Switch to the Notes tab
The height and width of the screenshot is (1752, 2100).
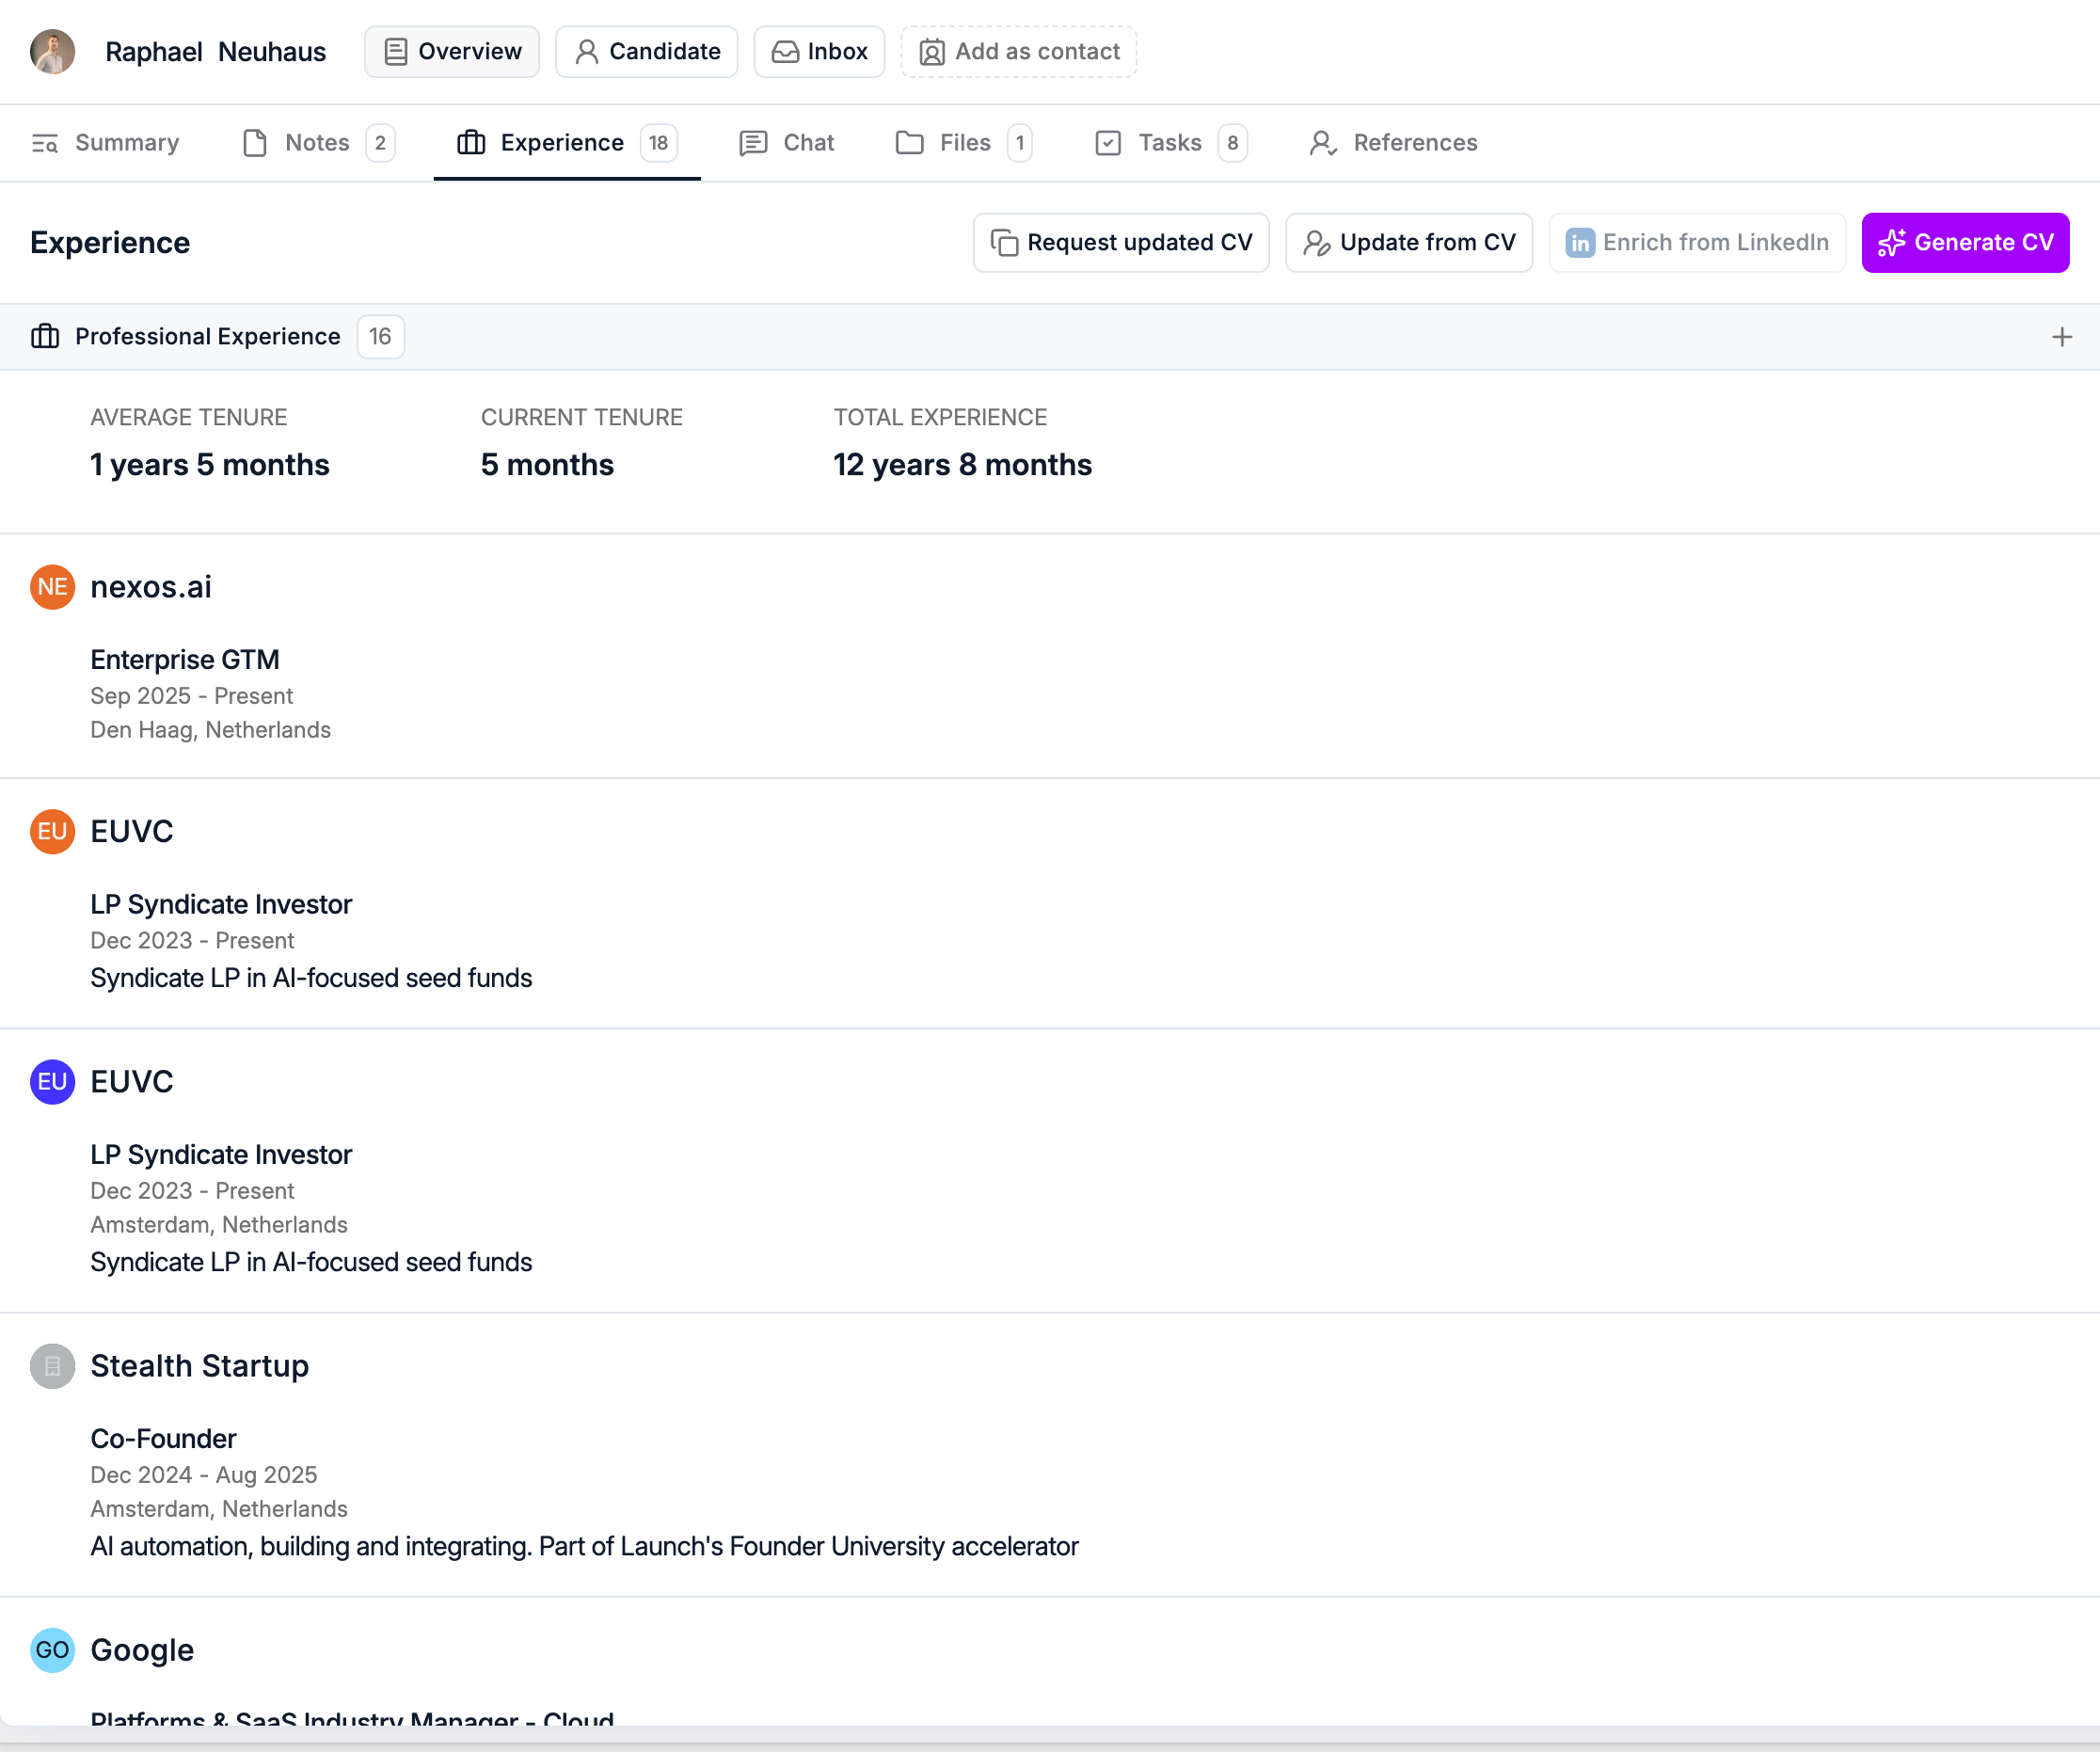pyautogui.click(x=318, y=143)
